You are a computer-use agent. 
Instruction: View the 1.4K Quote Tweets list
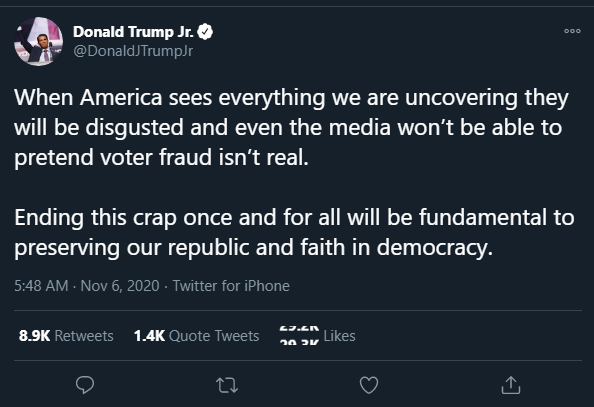197,336
